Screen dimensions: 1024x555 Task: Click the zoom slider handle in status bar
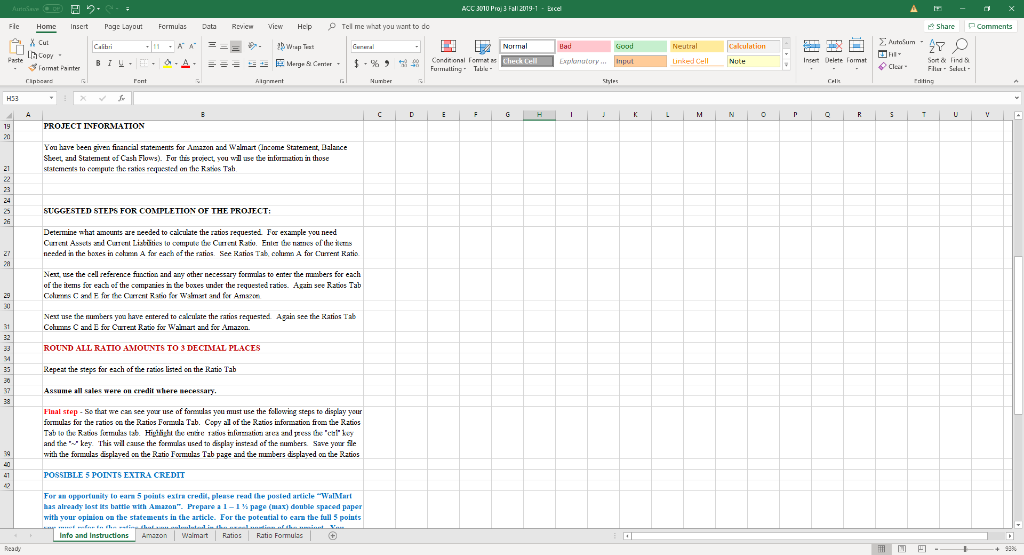click(x=965, y=549)
